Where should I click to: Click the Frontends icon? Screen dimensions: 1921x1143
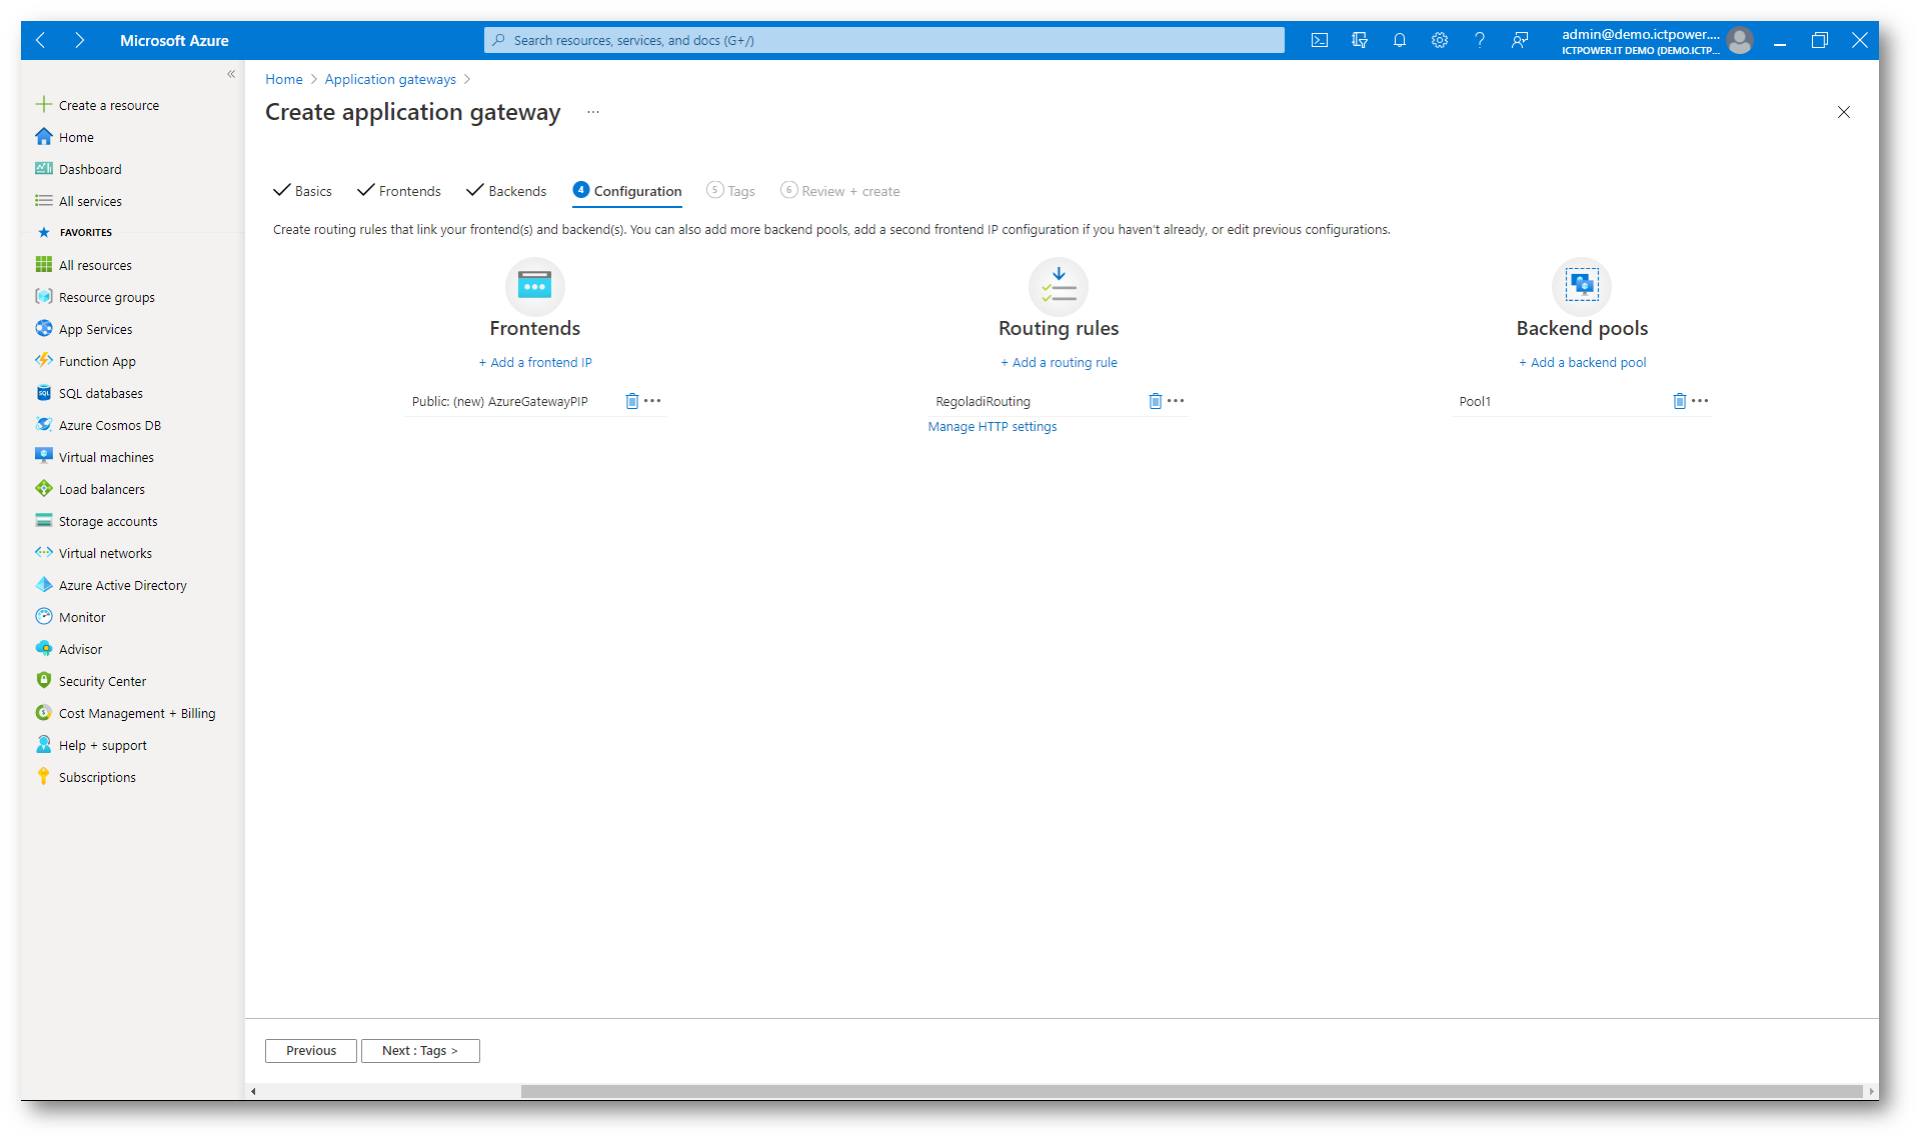point(535,286)
